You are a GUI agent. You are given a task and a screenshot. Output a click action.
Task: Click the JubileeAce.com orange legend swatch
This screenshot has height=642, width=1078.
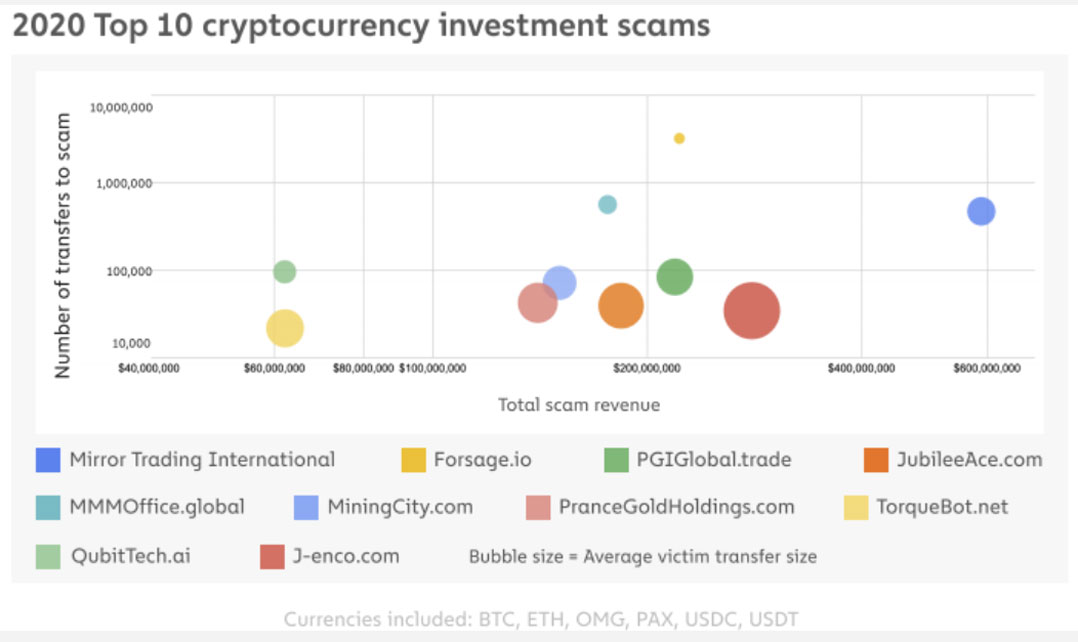click(x=876, y=460)
